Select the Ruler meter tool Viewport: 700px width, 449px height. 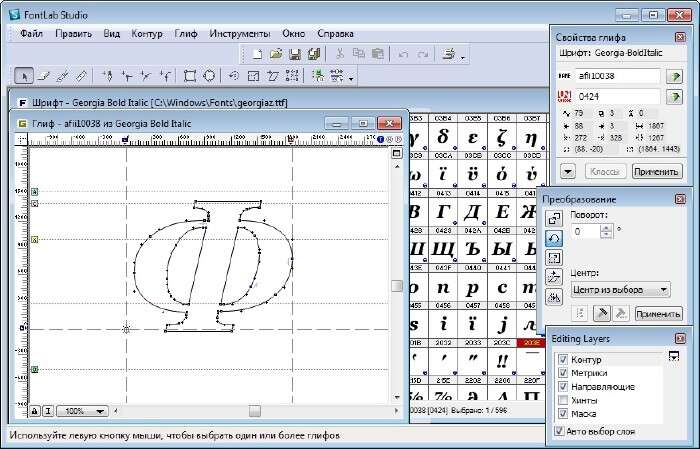[81, 76]
